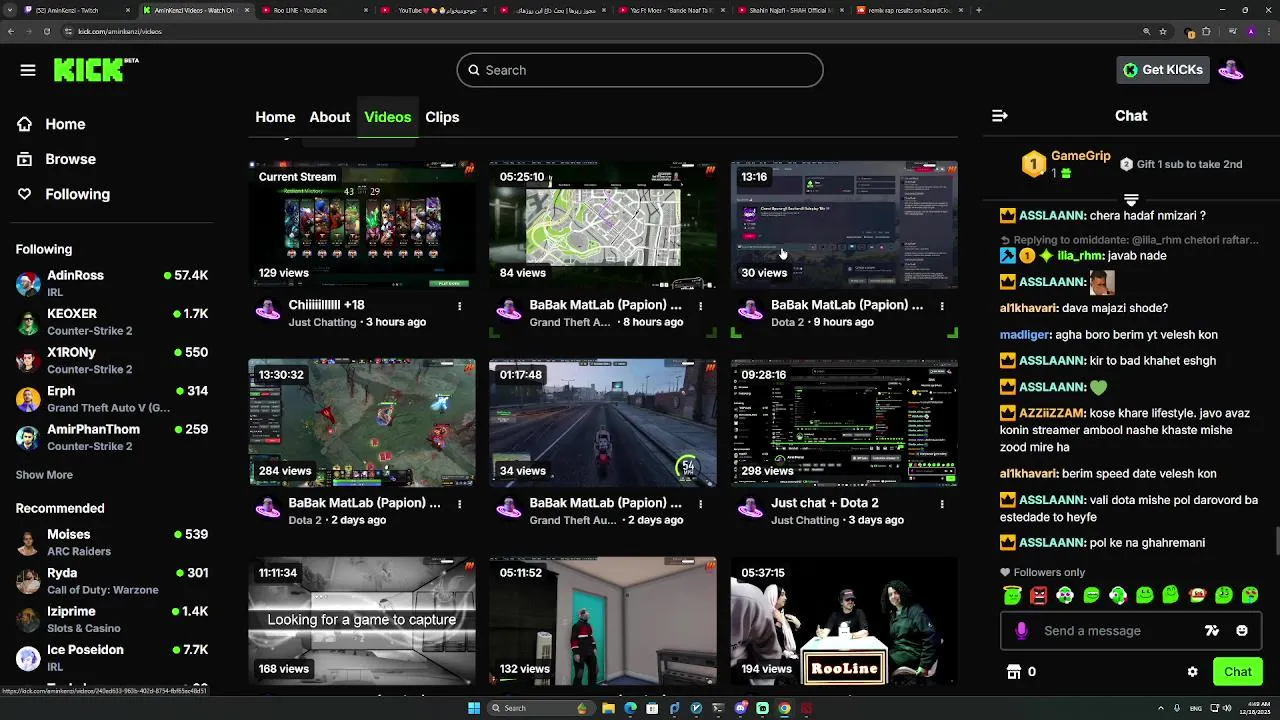Open the 09:28:16 video thumbnail

(x=844, y=422)
